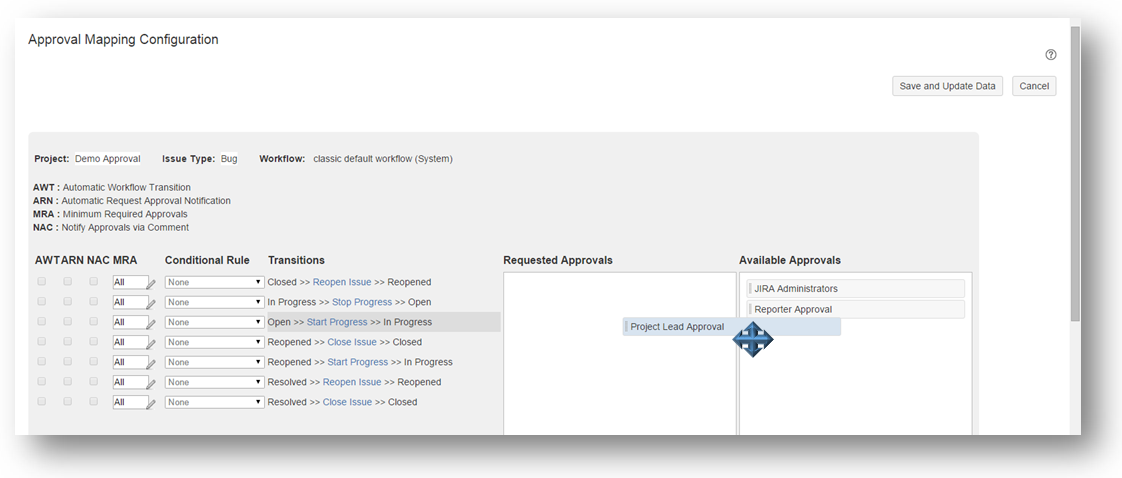
Task: Click the MRA pencil icon in Open-Start Progress row
Action: (152, 324)
